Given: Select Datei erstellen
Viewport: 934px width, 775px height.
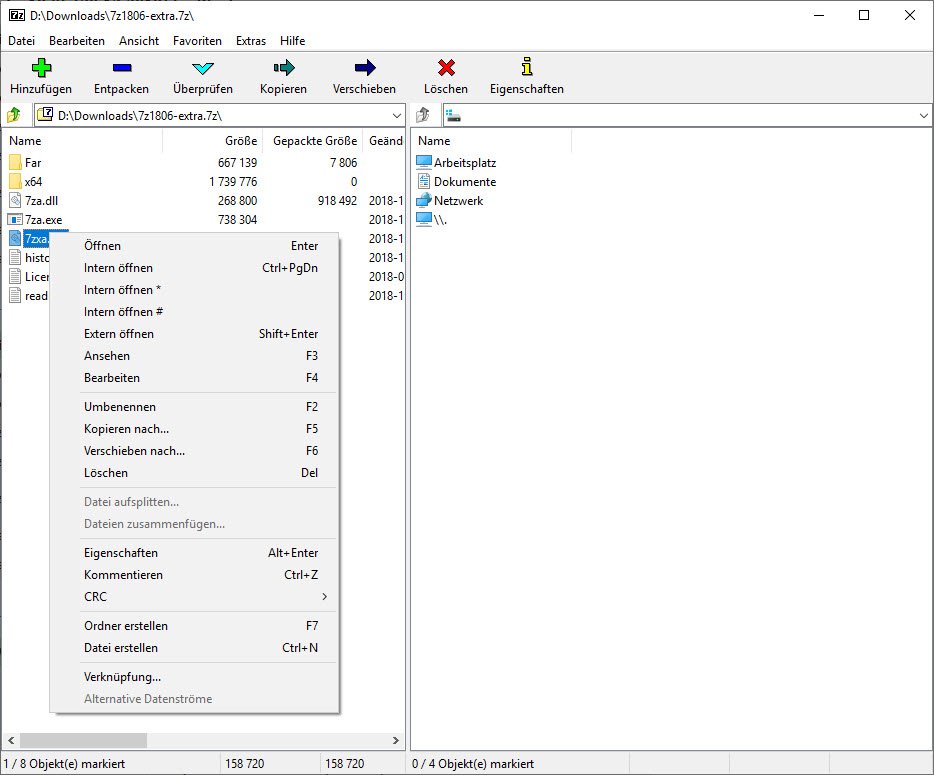Looking at the screenshot, I should pyautogui.click(x=195, y=648).
